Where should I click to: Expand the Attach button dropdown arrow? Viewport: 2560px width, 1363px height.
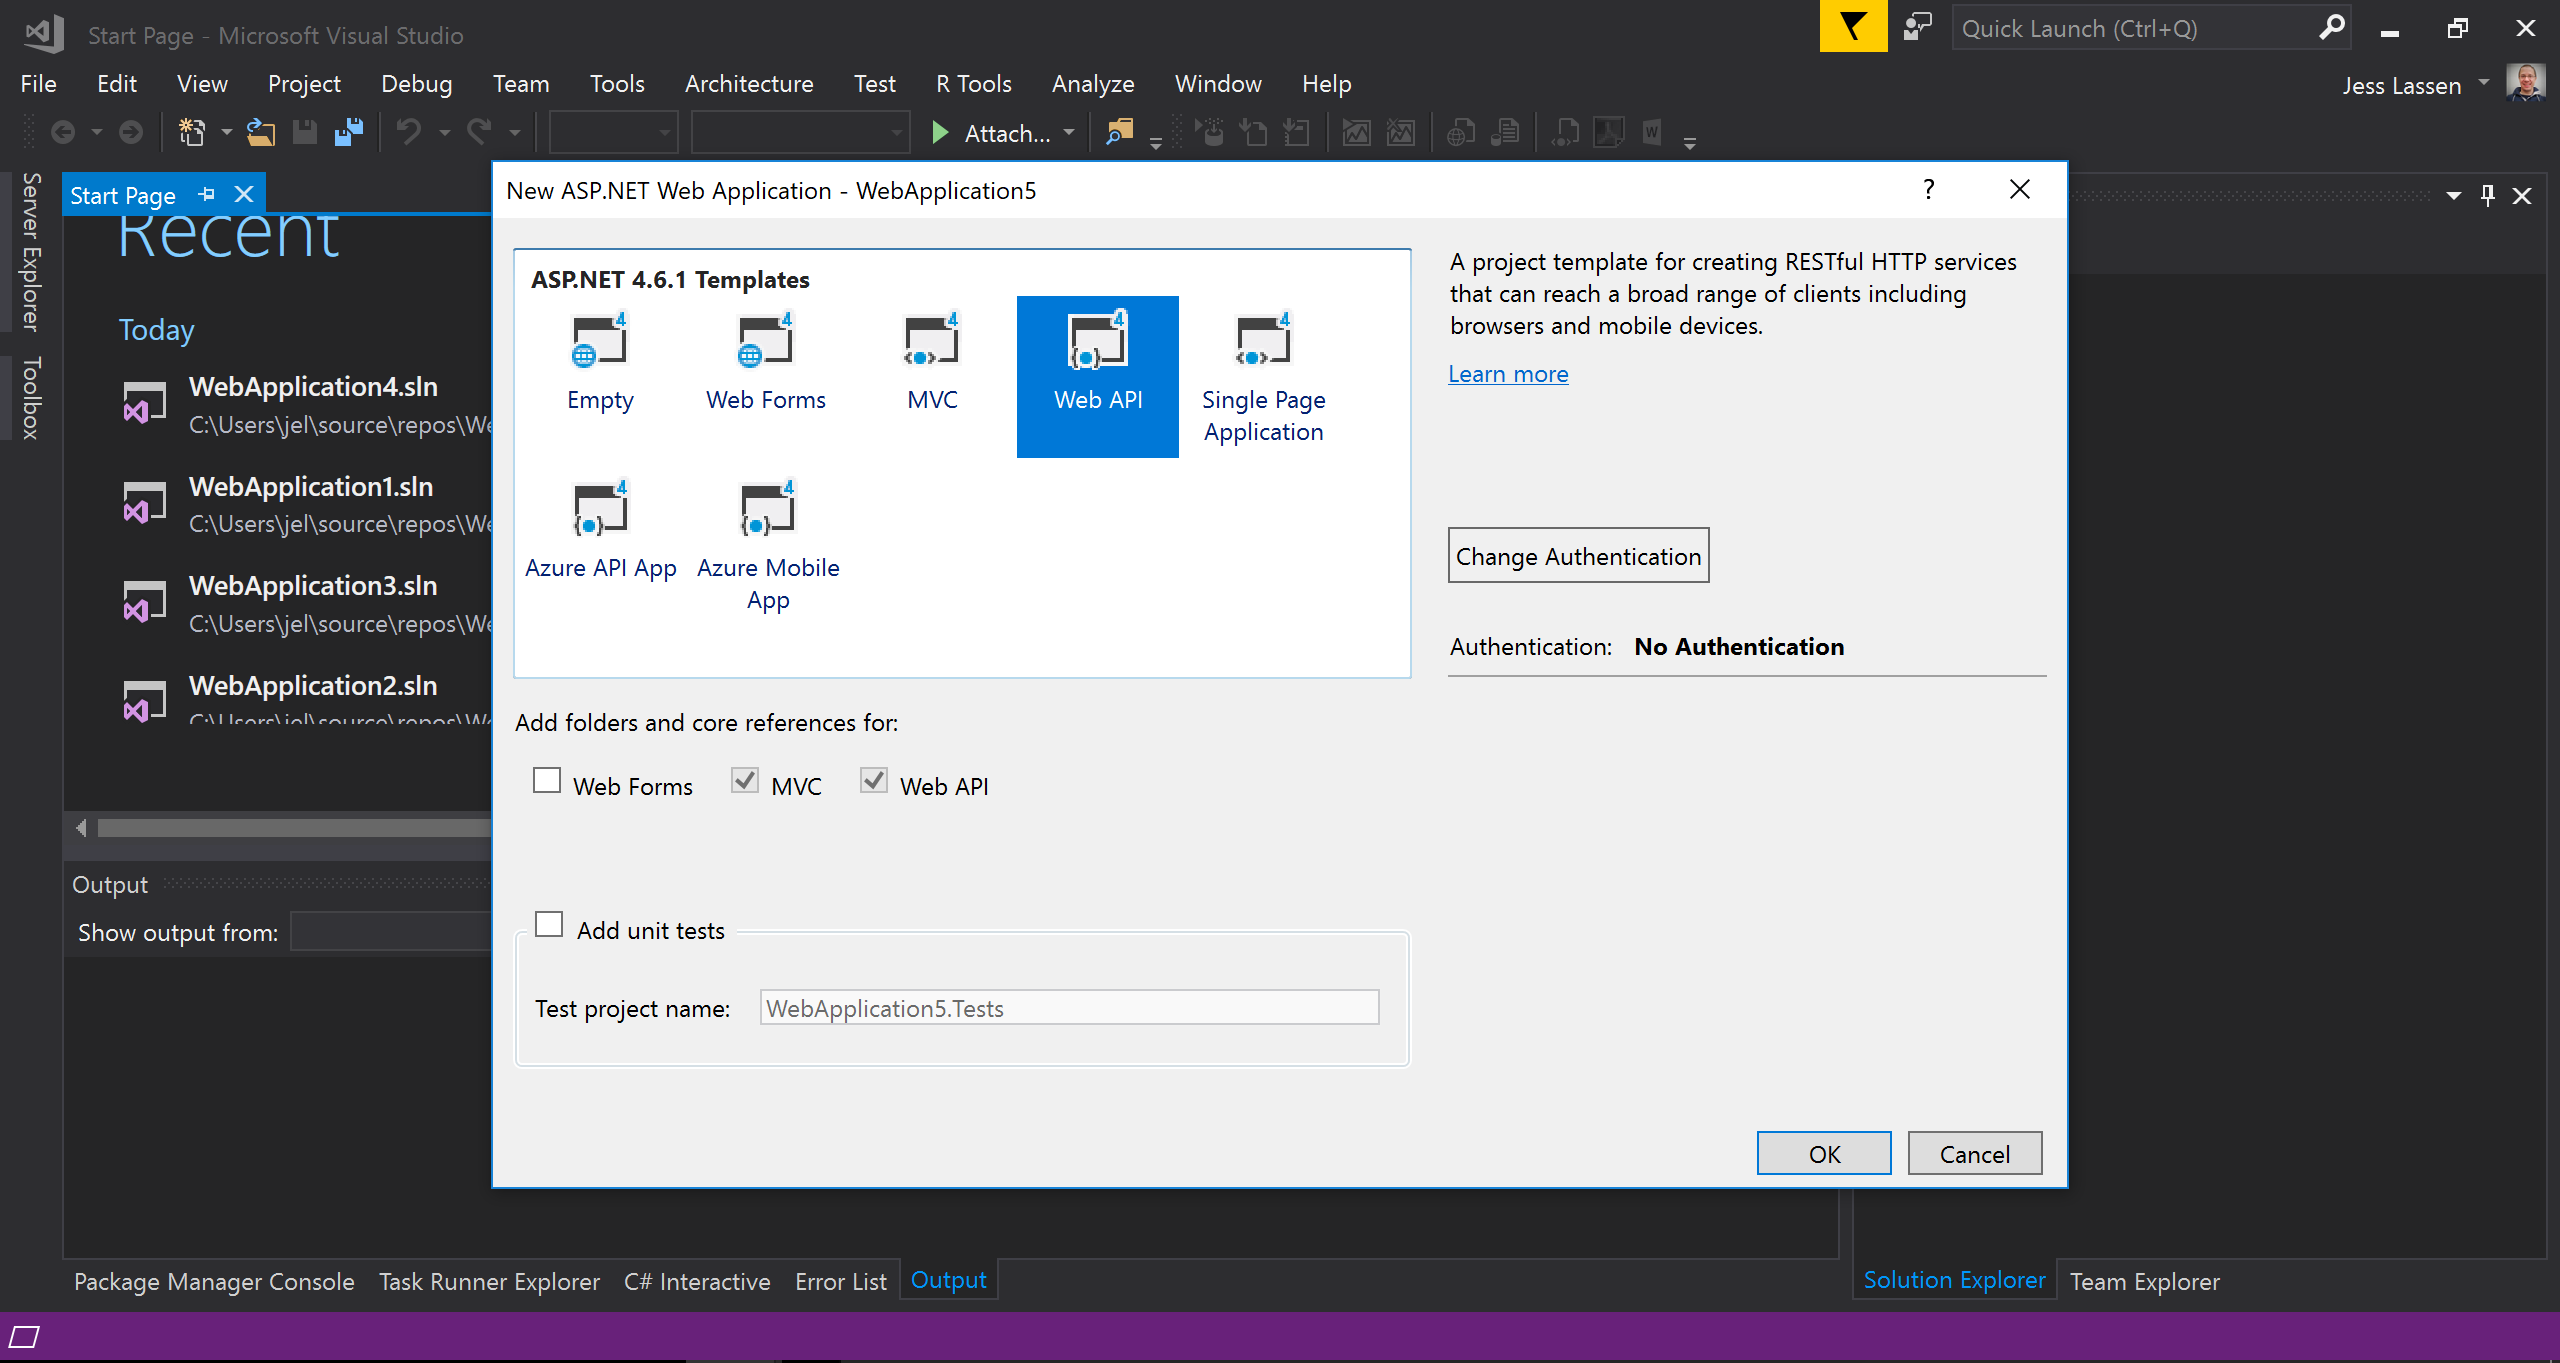click(x=1069, y=133)
